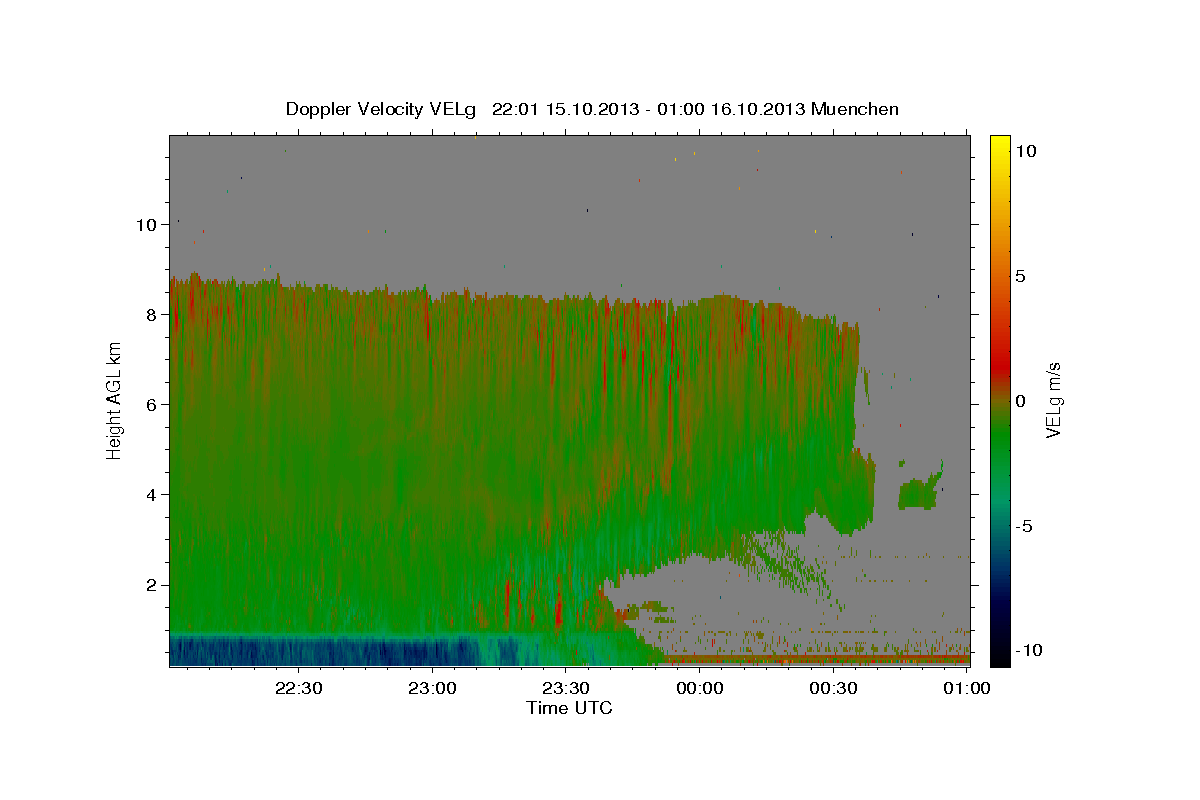Screen dimensions: 1200x800
Task: Click the height axis label '10'
Action: (147, 225)
